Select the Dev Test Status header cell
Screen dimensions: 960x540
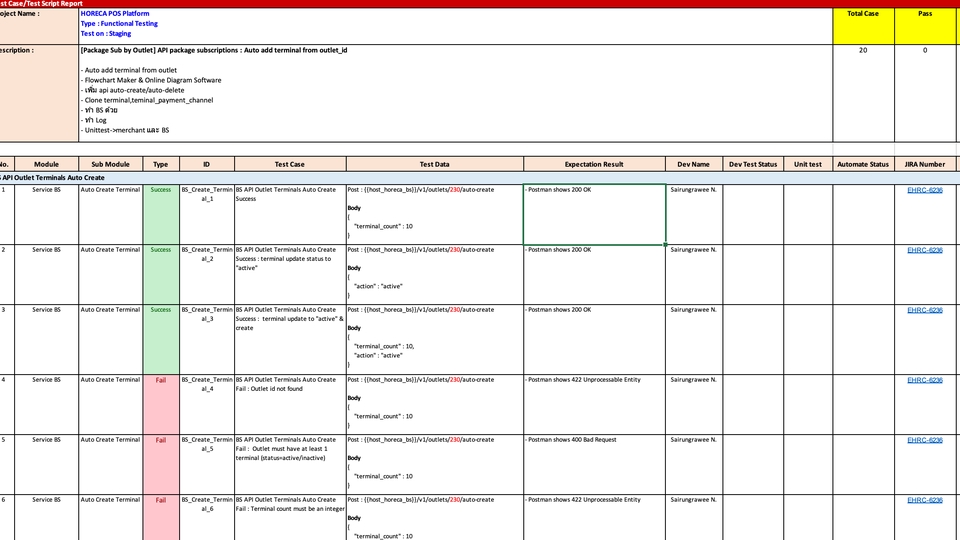[x=752, y=164]
